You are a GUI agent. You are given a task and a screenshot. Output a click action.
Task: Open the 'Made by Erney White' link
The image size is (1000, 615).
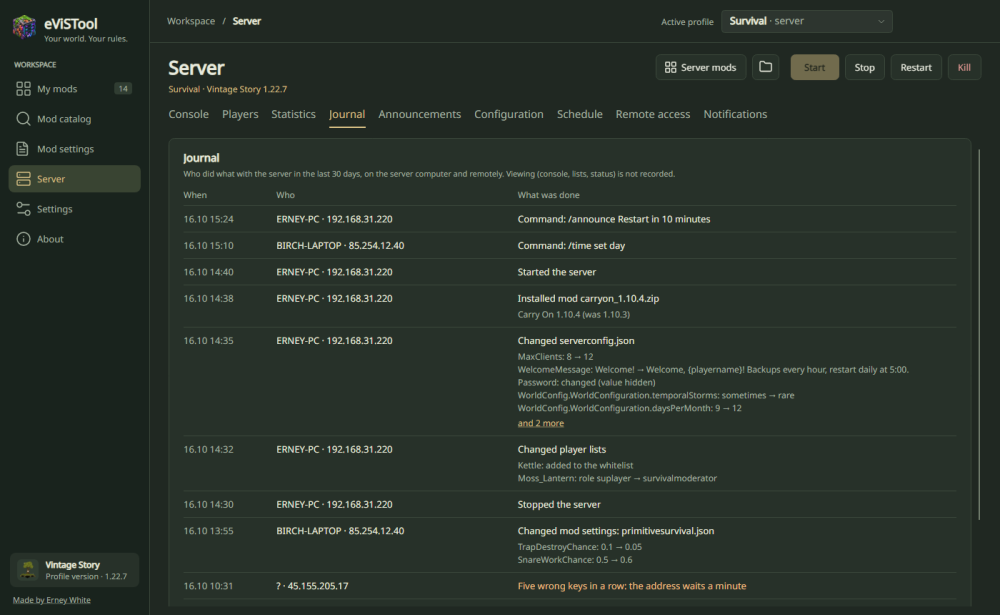52,600
